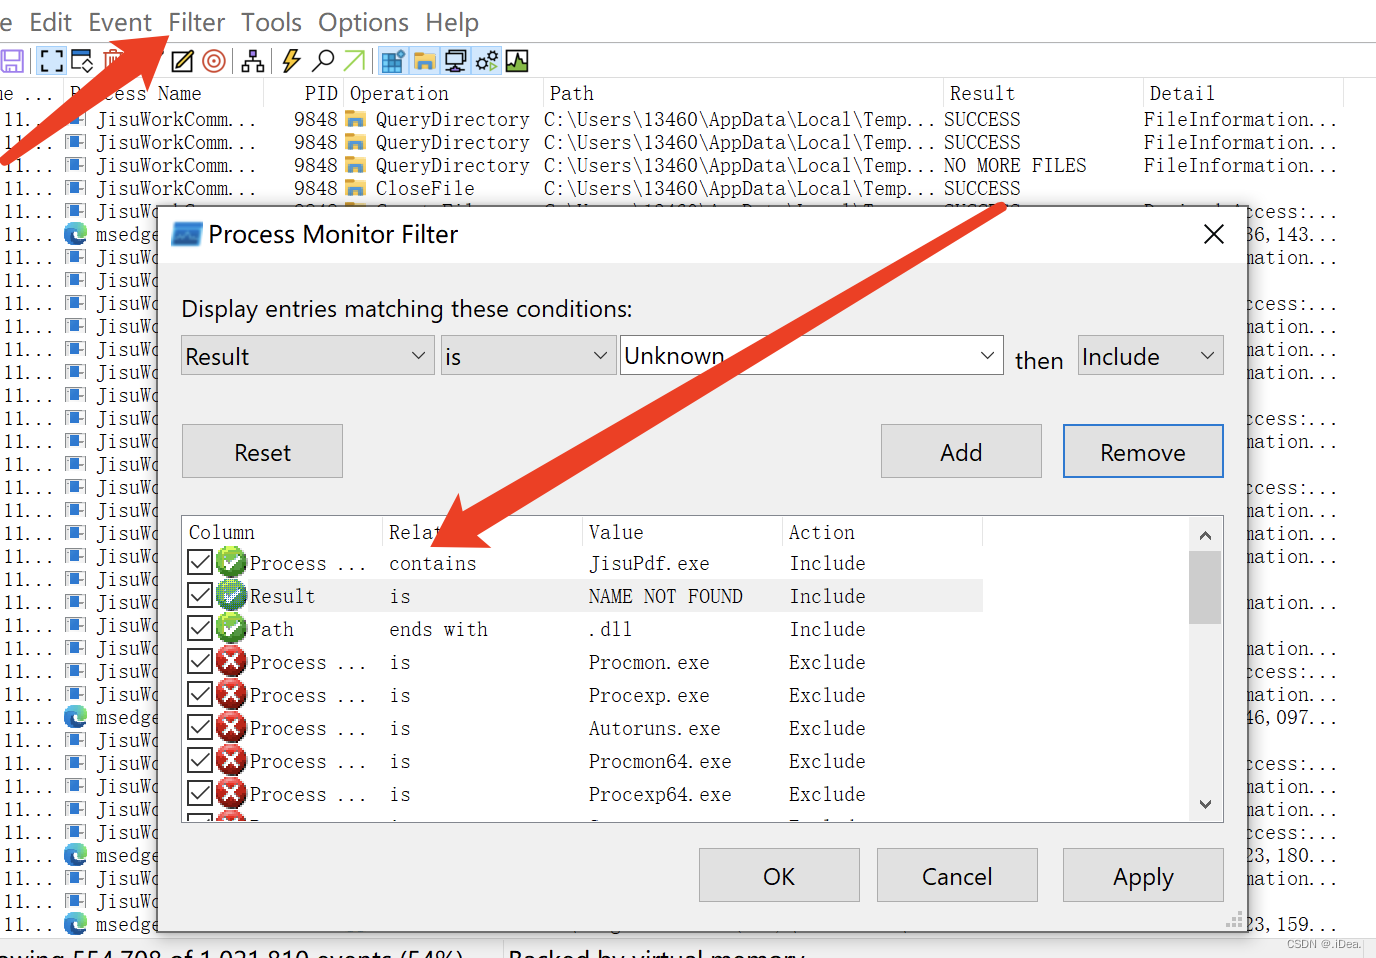The image size is (1376, 958).
Task: Click the Save toolbar icon
Action: tap(12, 61)
